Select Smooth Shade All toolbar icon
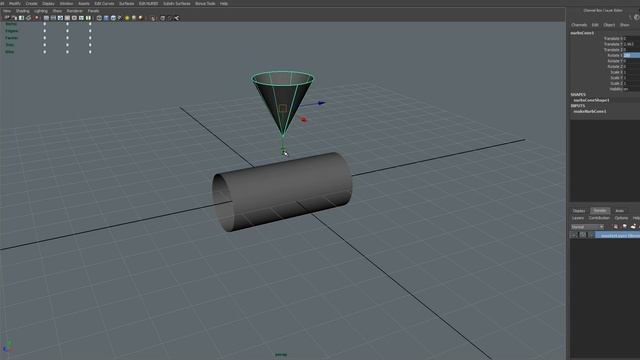The width and height of the screenshot is (640, 360). 106,18
